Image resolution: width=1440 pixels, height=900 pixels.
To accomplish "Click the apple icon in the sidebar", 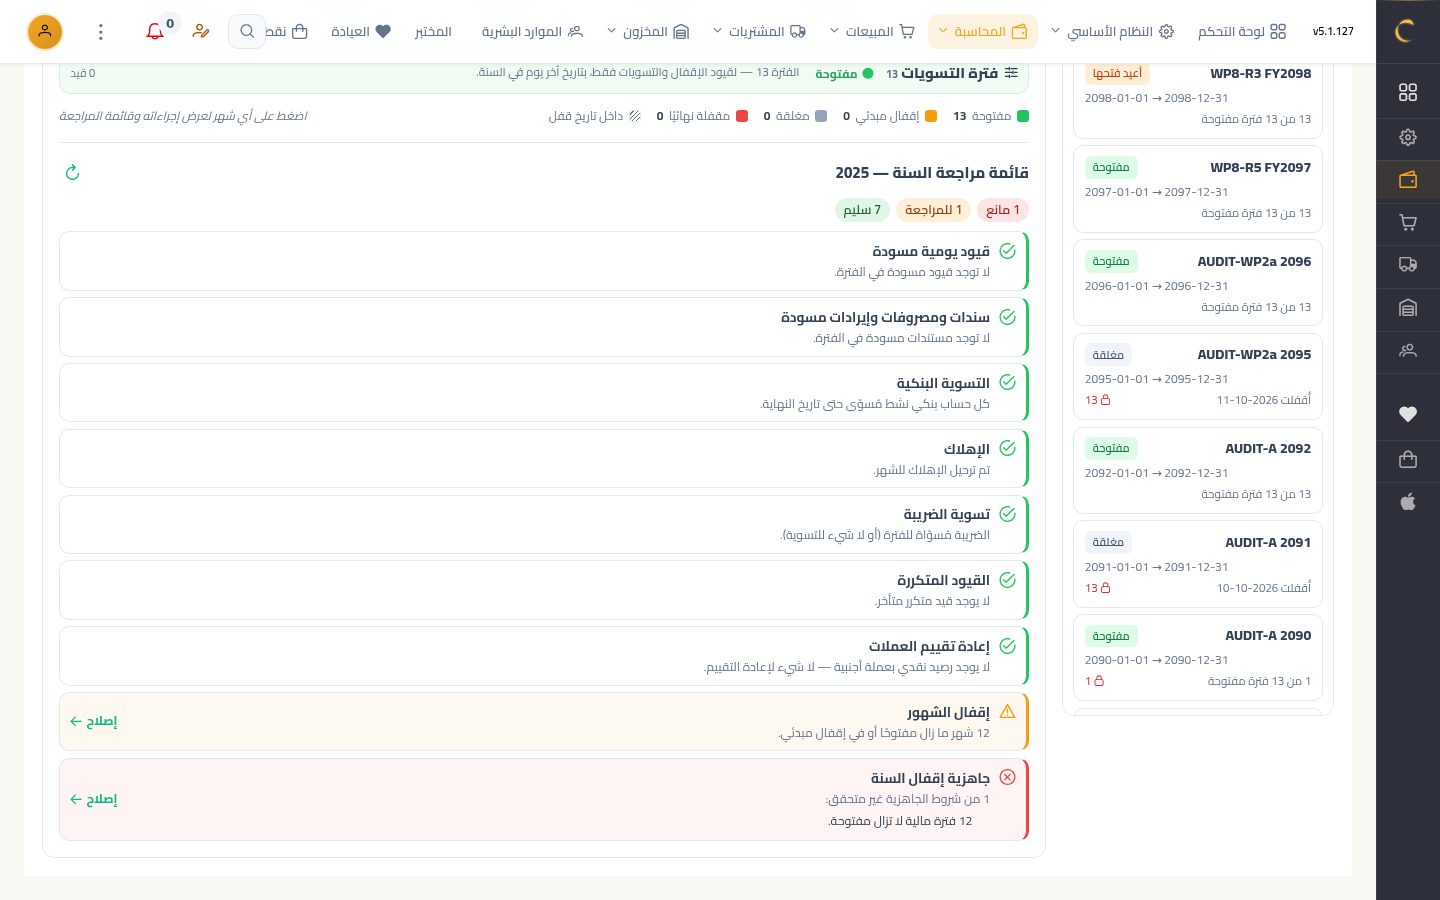I will [1408, 502].
